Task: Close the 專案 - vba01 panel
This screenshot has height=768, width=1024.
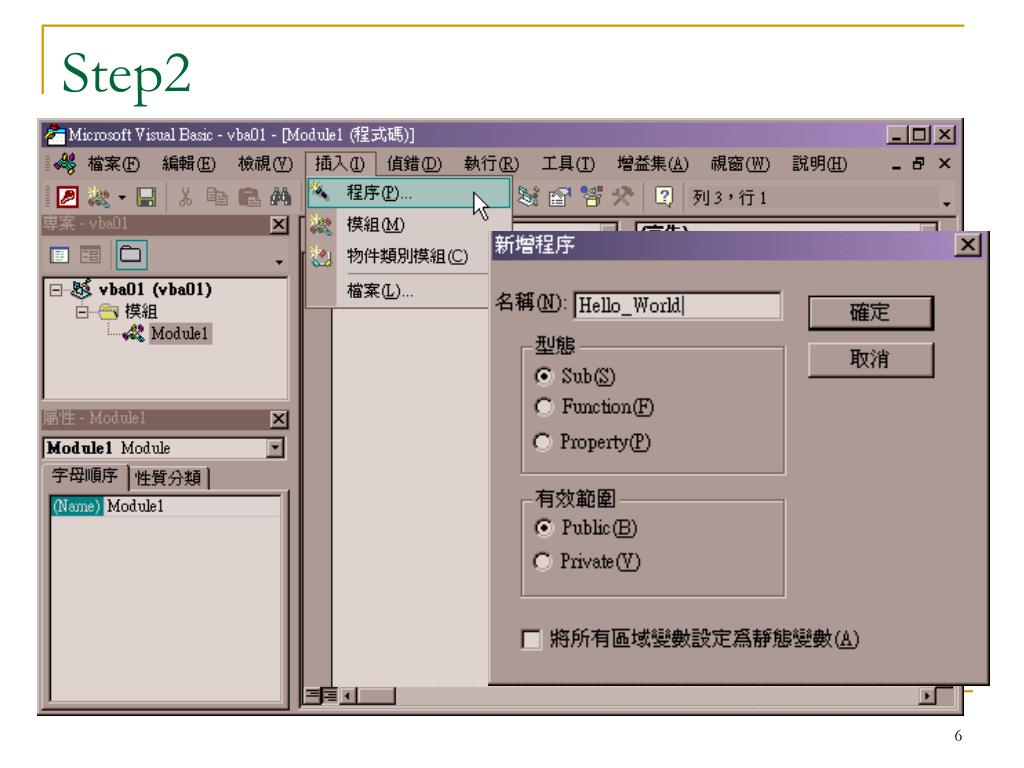Action: pos(280,225)
